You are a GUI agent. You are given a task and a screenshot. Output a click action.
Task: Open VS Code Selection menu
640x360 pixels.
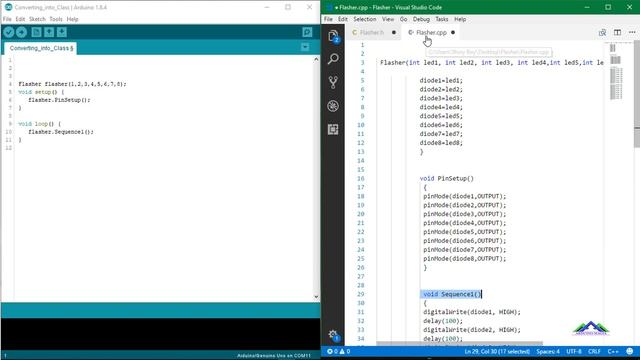364,19
